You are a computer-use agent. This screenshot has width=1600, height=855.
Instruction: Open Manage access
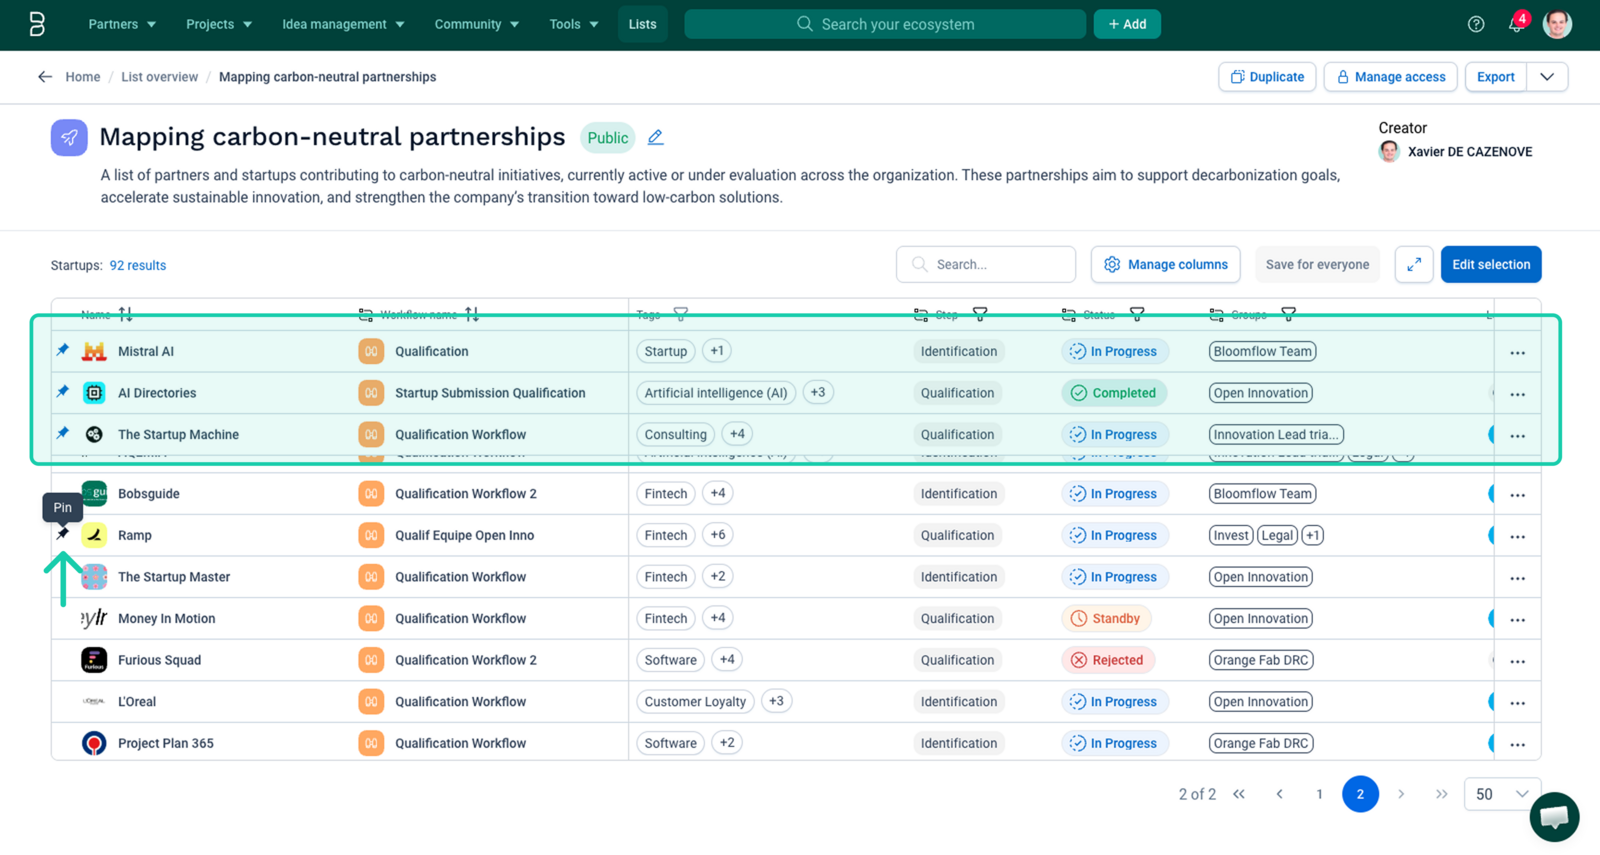pos(1390,77)
